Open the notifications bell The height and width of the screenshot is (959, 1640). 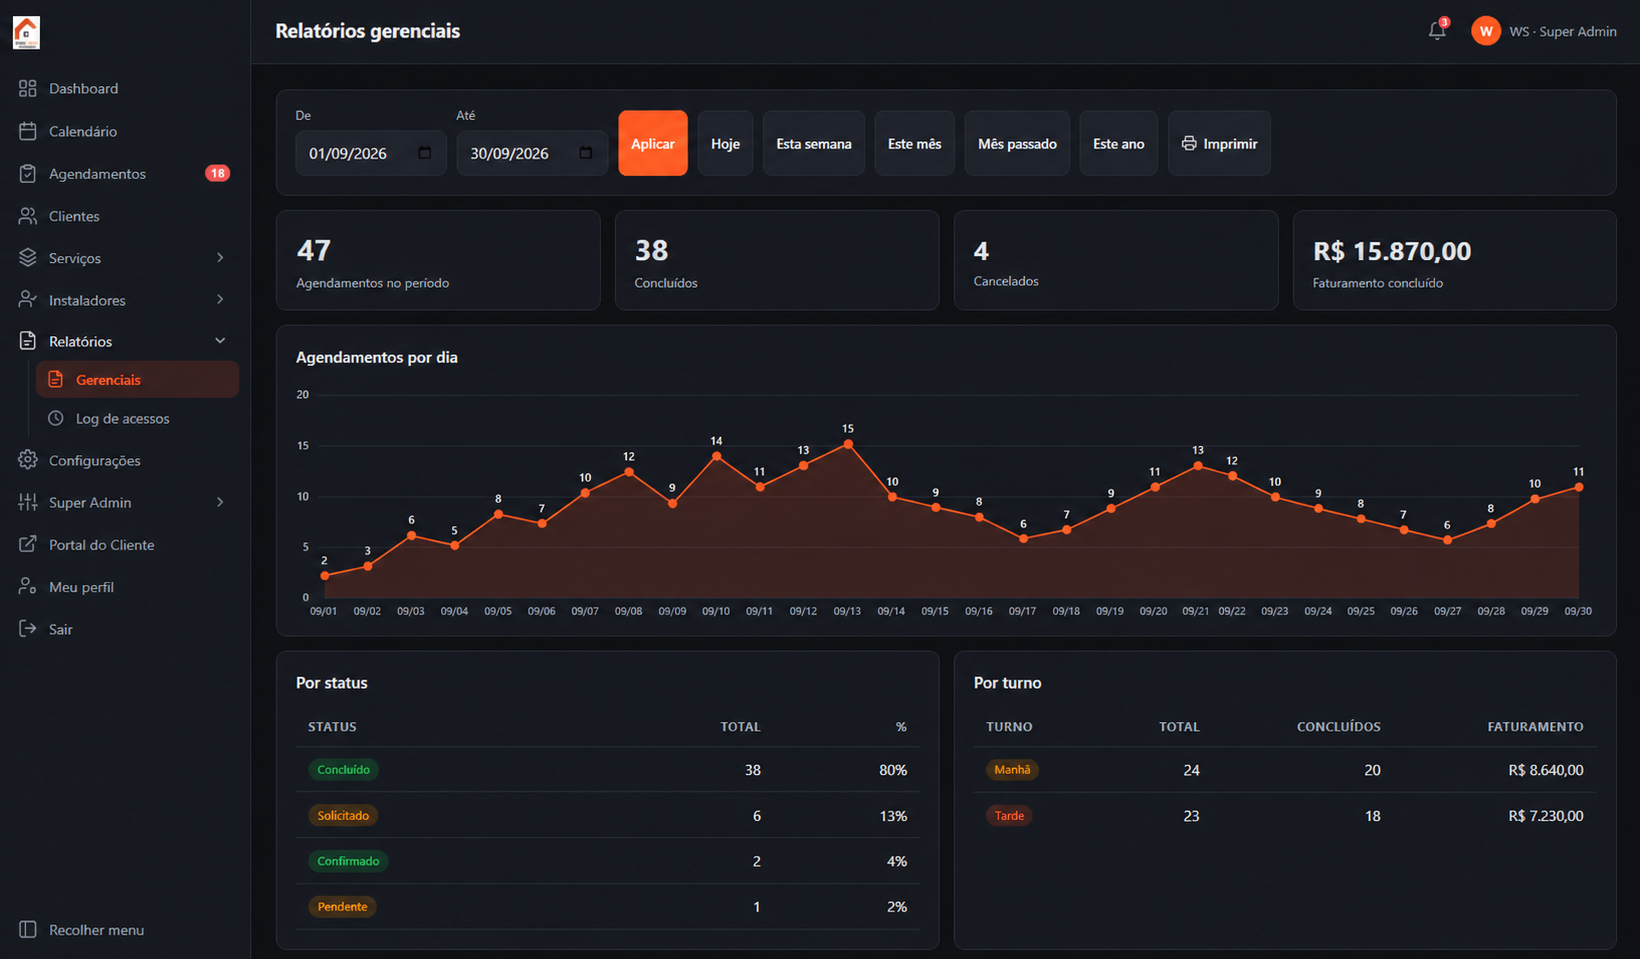pos(1437,31)
